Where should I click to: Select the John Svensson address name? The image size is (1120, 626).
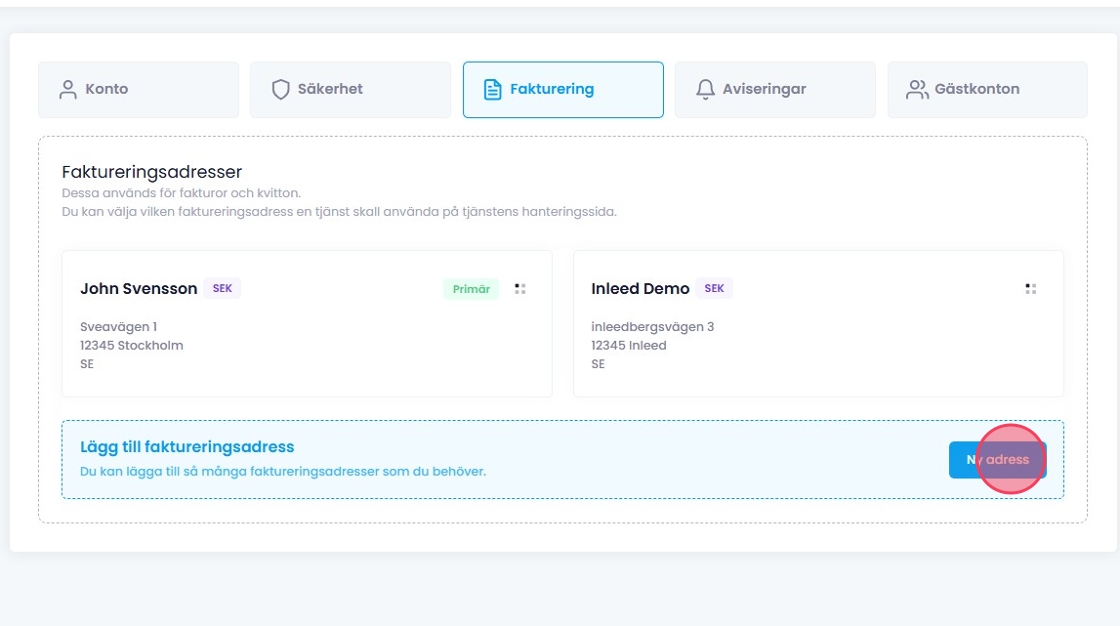(x=139, y=289)
